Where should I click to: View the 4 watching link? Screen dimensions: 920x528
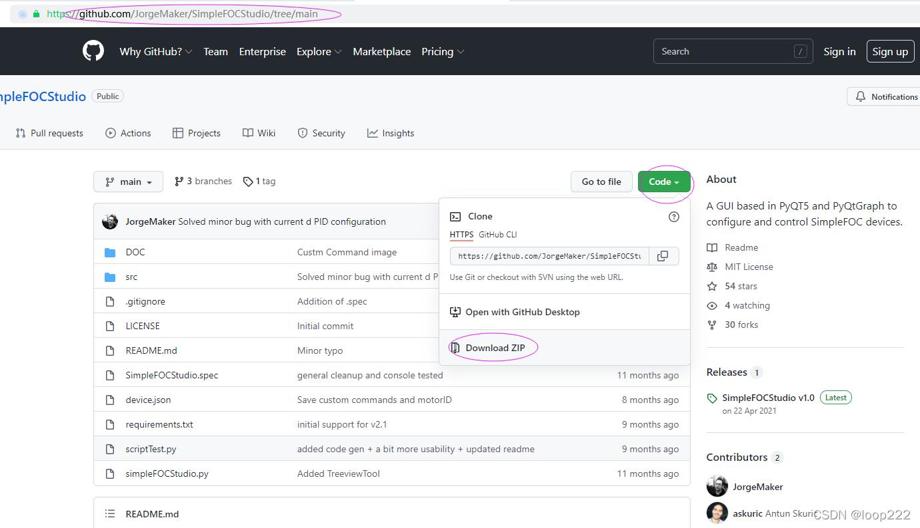[x=738, y=306]
